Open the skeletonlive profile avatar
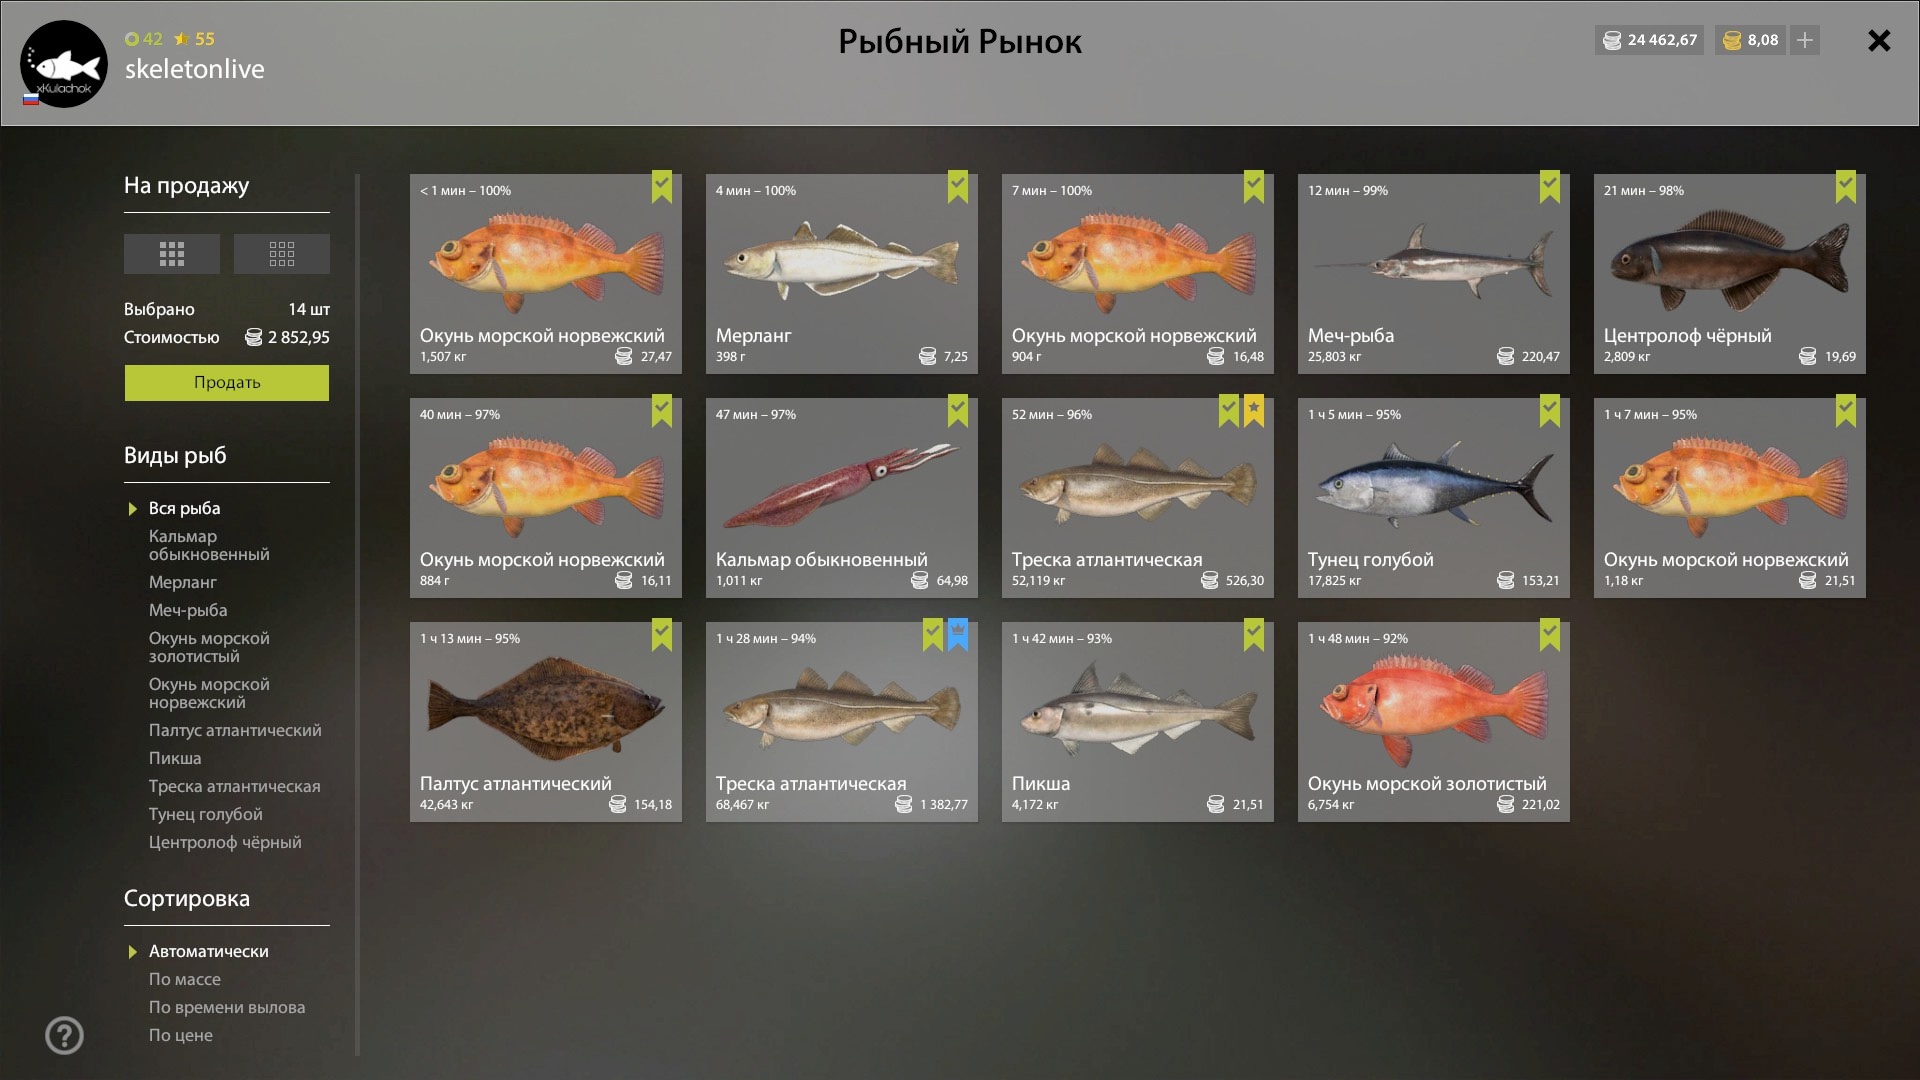The height and width of the screenshot is (1080, 1920). point(64,64)
